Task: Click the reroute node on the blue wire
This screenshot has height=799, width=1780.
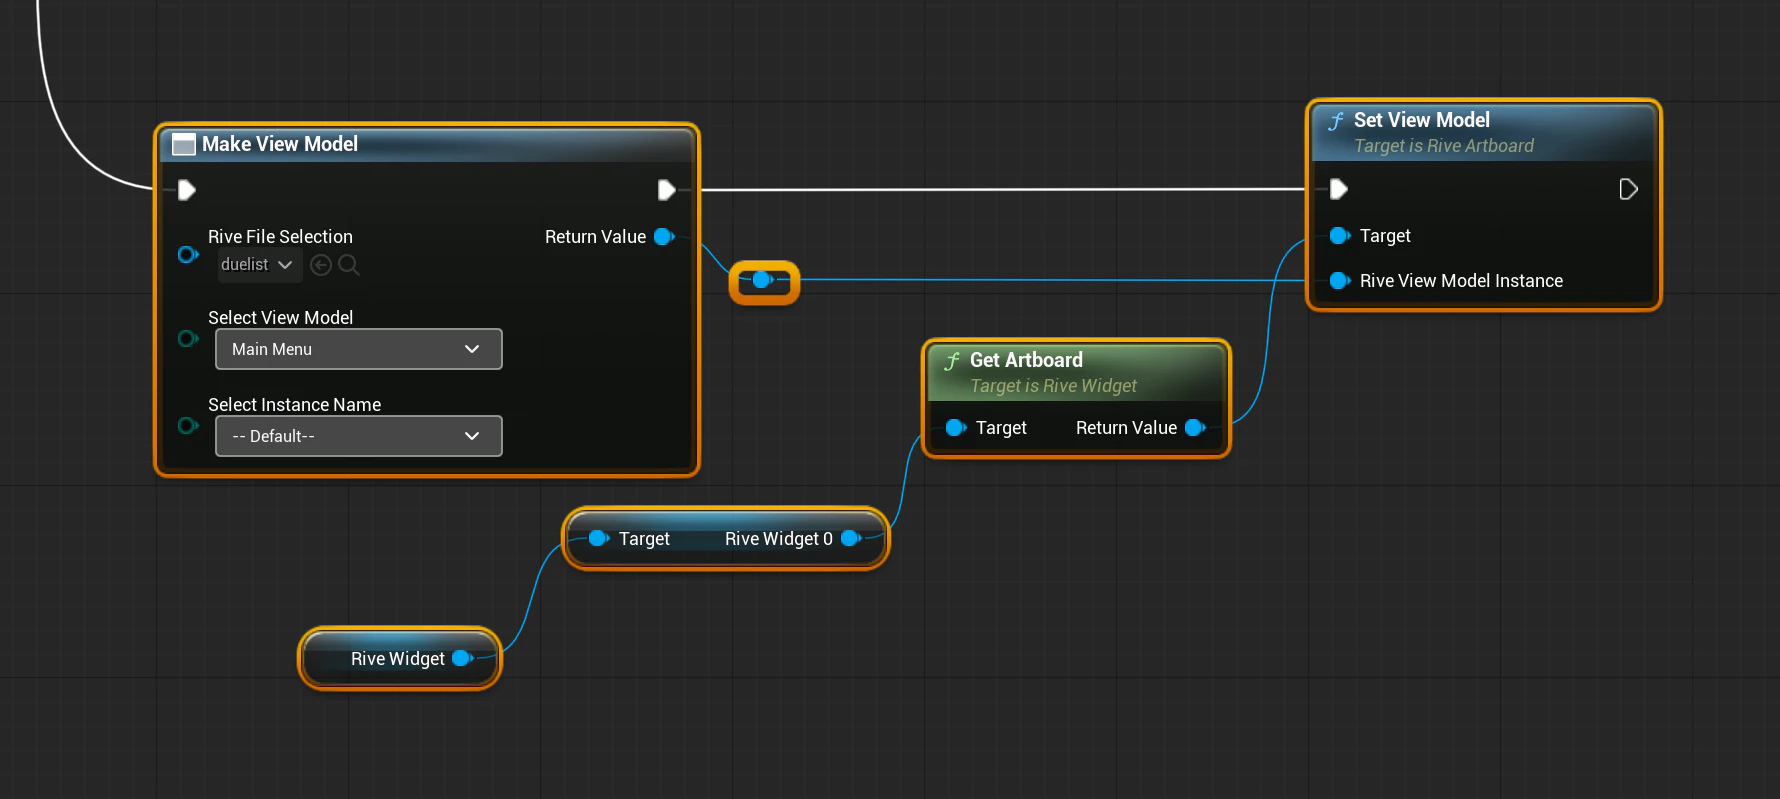Action: pyautogui.click(x=763, y=281)
